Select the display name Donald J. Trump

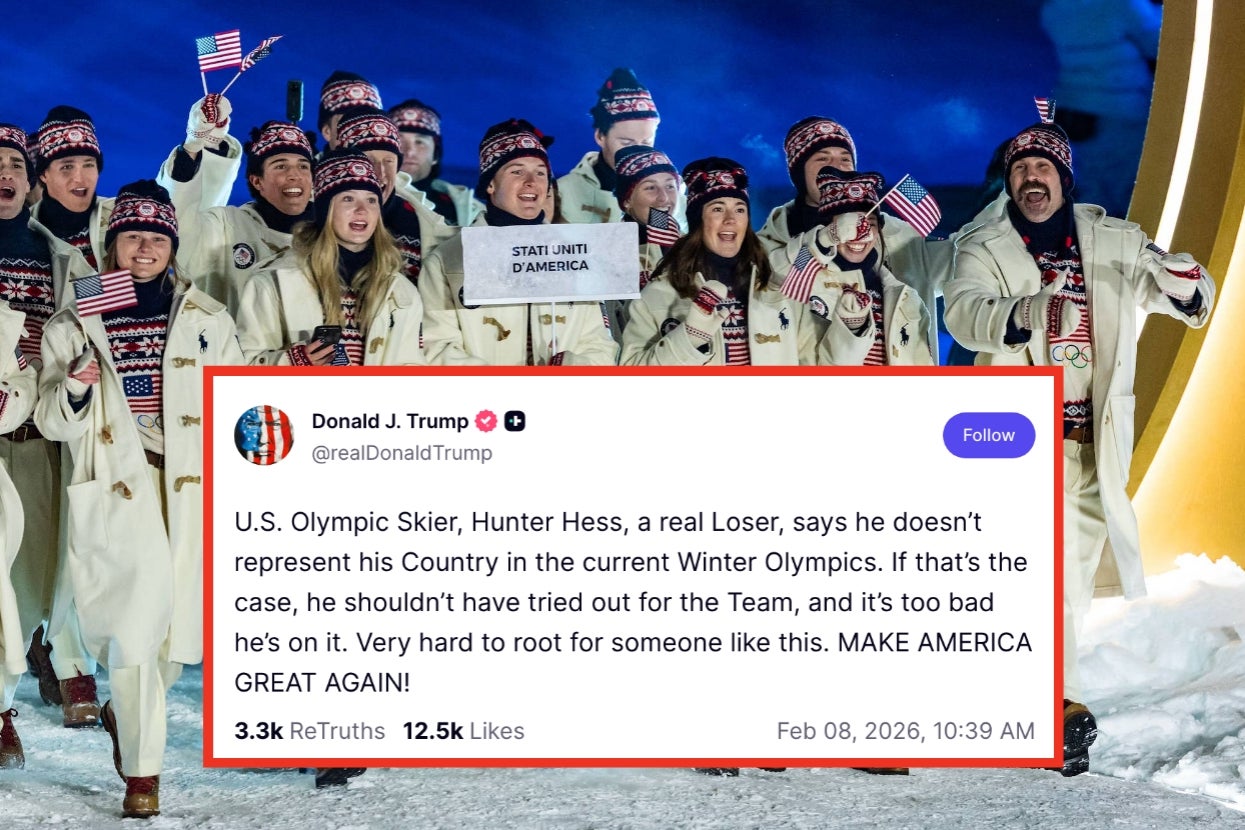coord(390,421)
